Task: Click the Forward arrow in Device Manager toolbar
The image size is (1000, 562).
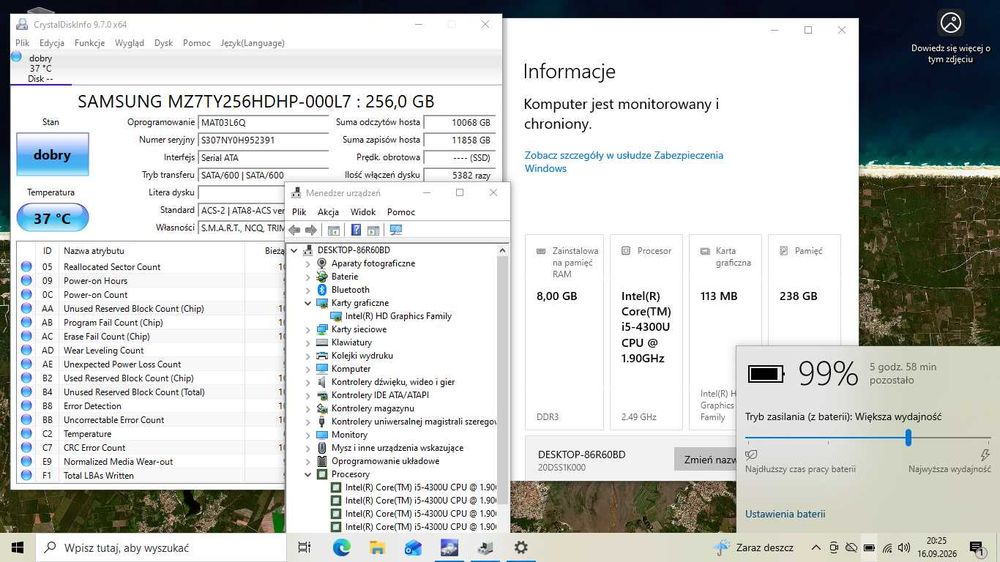Action: point(311,230)
